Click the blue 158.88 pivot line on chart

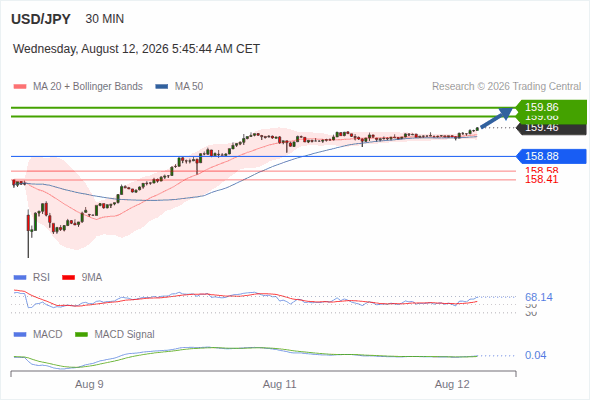[x=263, y=156]
